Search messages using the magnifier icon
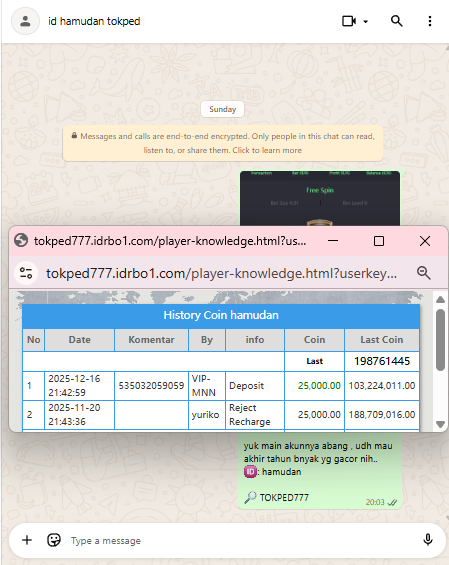The image size is (449, 565). [x=397, y=21]
